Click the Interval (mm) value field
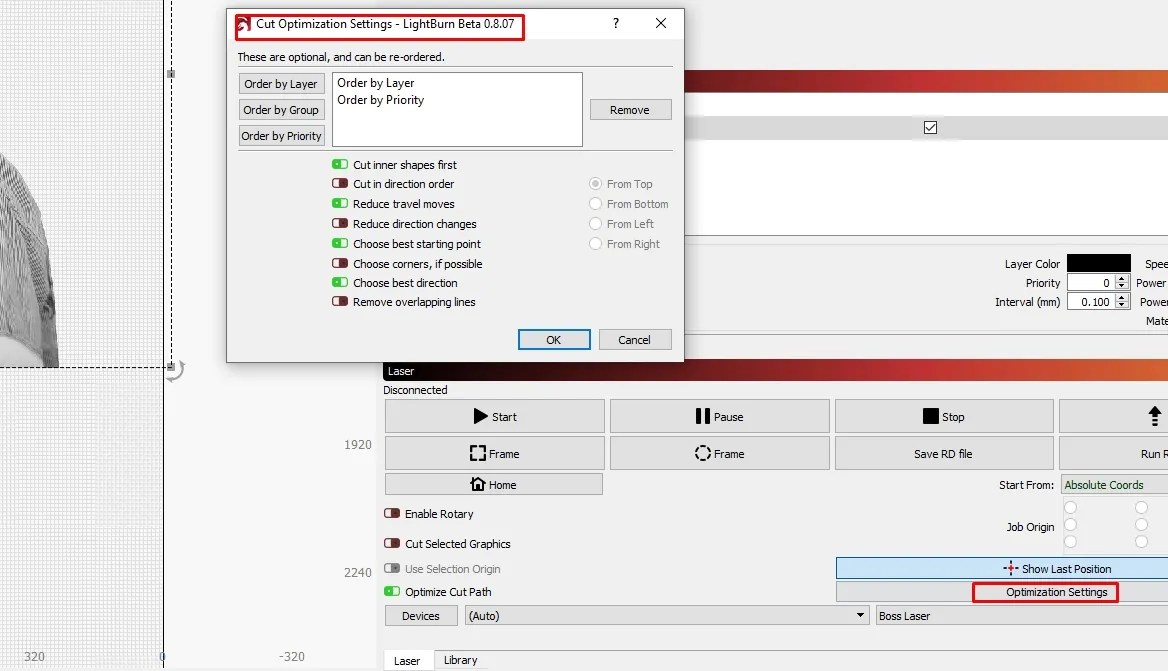 (1091, 302)
